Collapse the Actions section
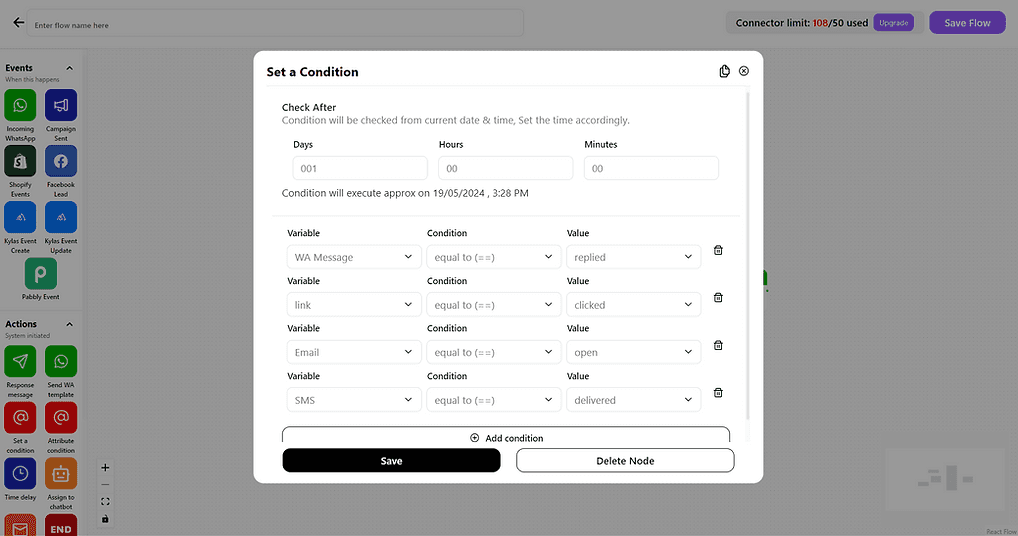This screenshot has height=536, width=1018. [69, 324]
